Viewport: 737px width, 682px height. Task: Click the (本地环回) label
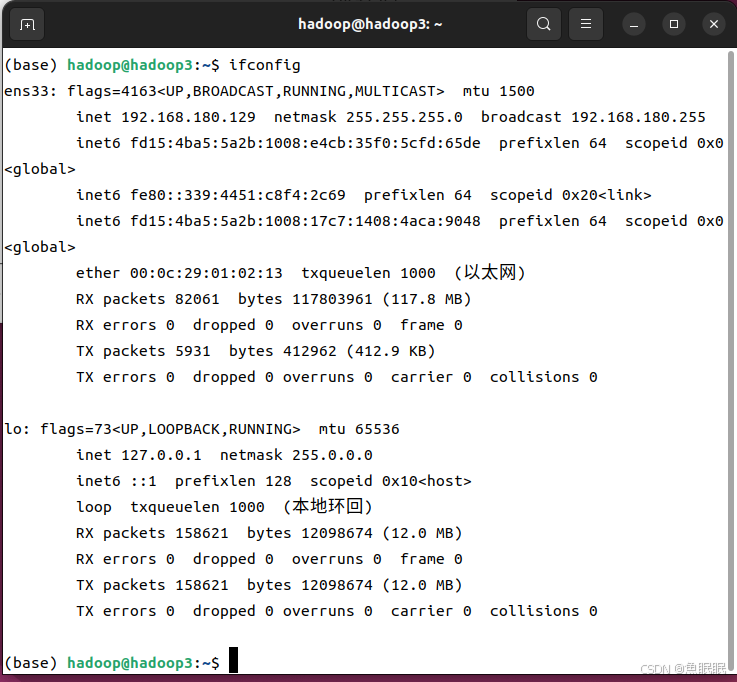pos(328,506)
